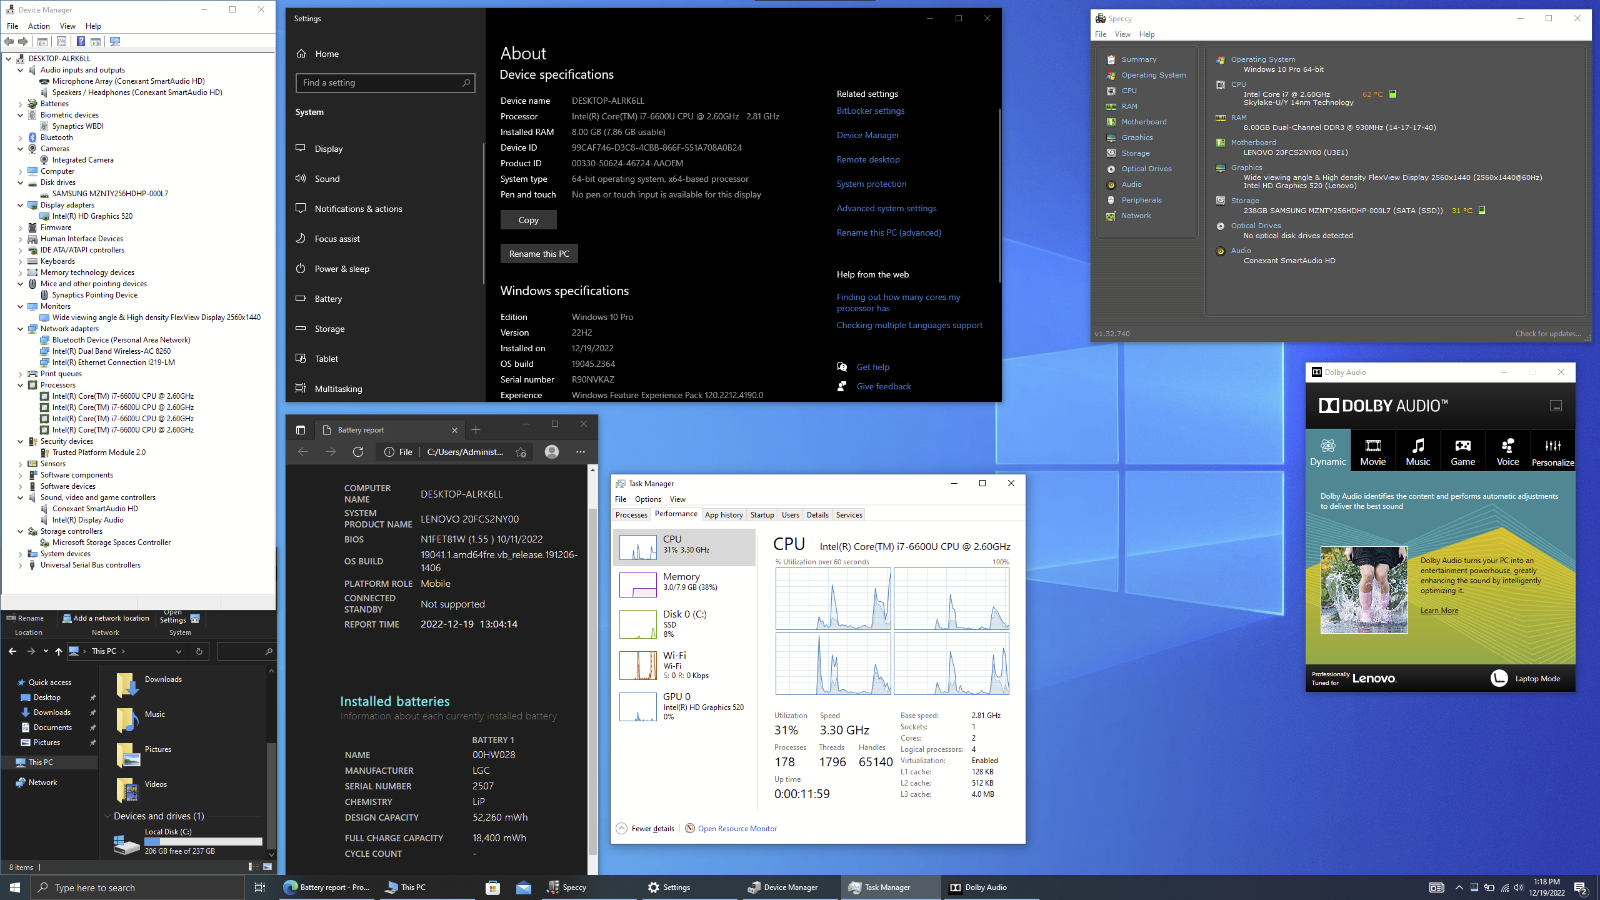Collapse the Processors node in Device Manager
Screen dimensions: 1600x900
point(20,385)
